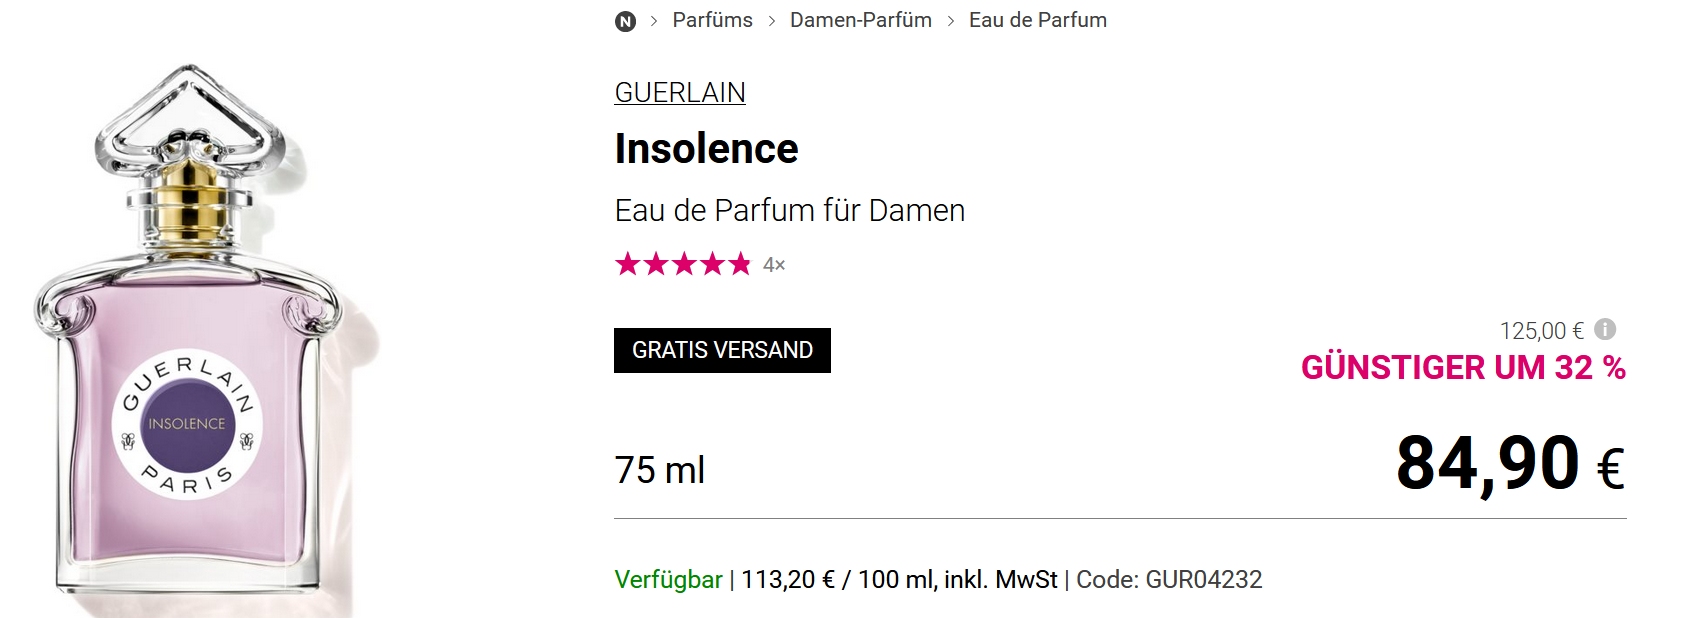Screen dimensions: 1686x618
Task: Open the Eau de Parfum breadcrumb
Action: [x=1037, y=20]
